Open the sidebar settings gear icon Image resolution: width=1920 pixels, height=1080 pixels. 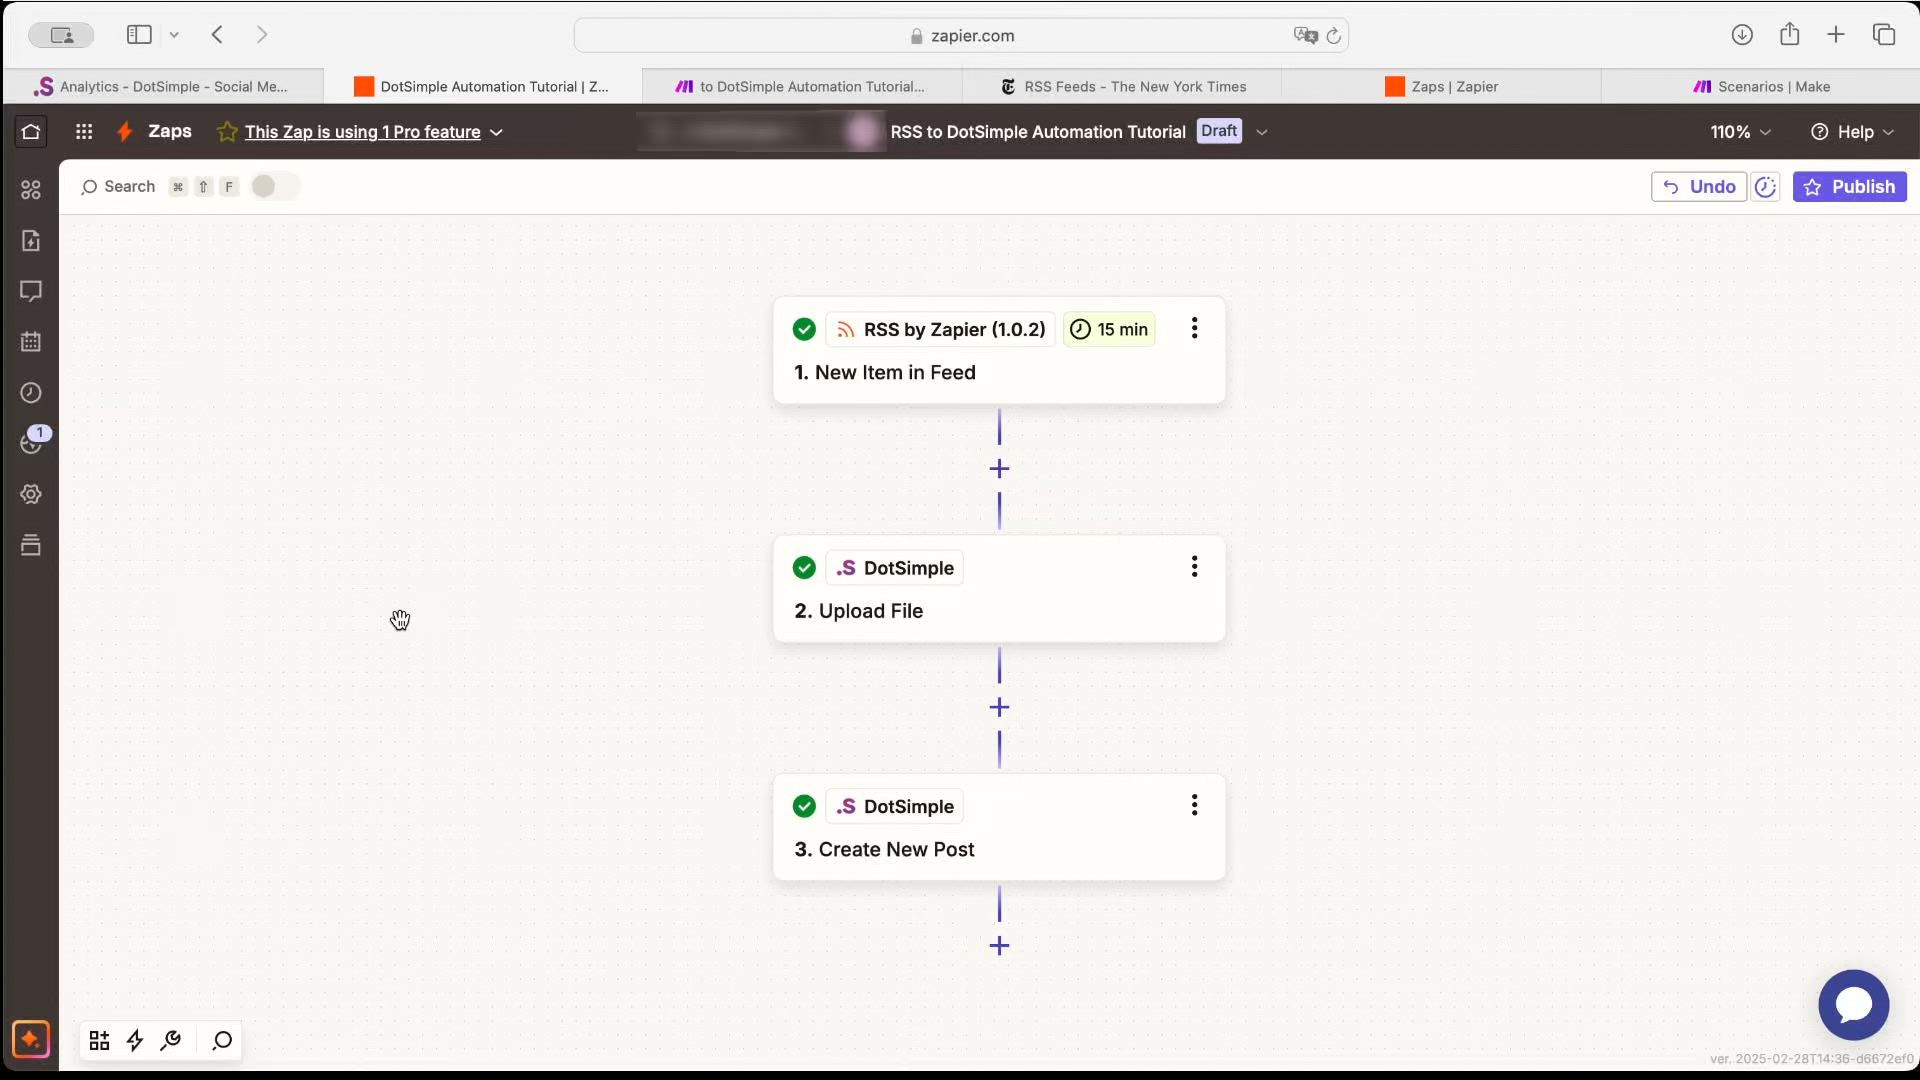(31, 494)
